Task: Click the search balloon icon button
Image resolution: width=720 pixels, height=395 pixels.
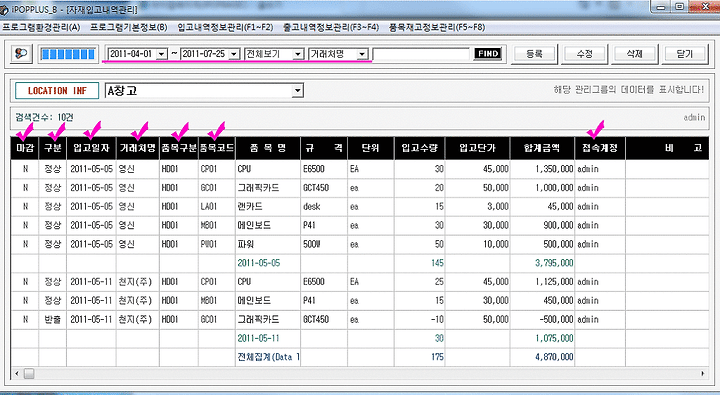Action: tap(21, 54)
